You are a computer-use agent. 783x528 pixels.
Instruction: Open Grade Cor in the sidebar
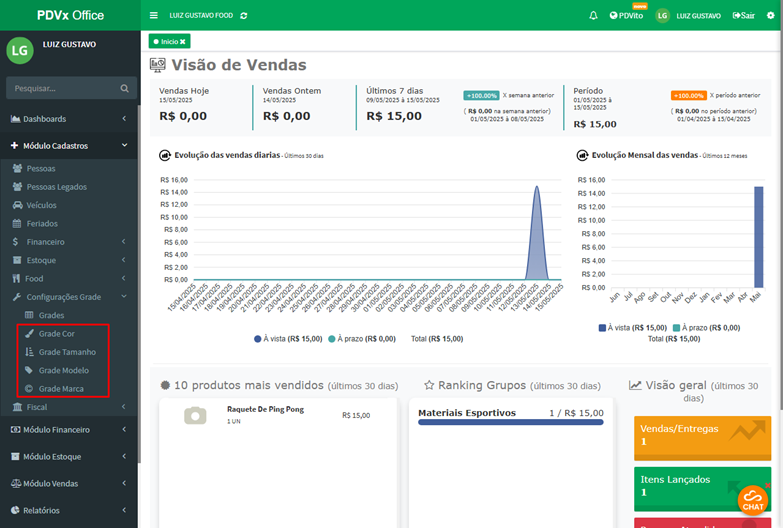point(55,333)
